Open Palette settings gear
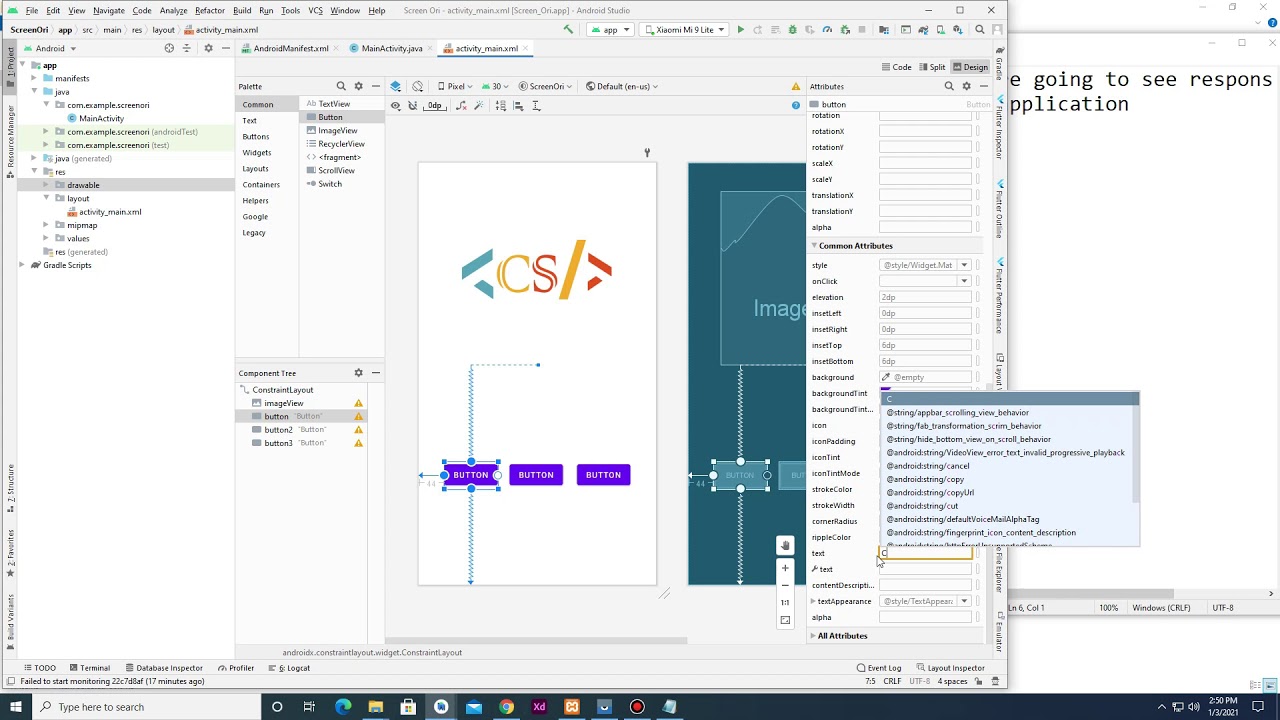 358,86
